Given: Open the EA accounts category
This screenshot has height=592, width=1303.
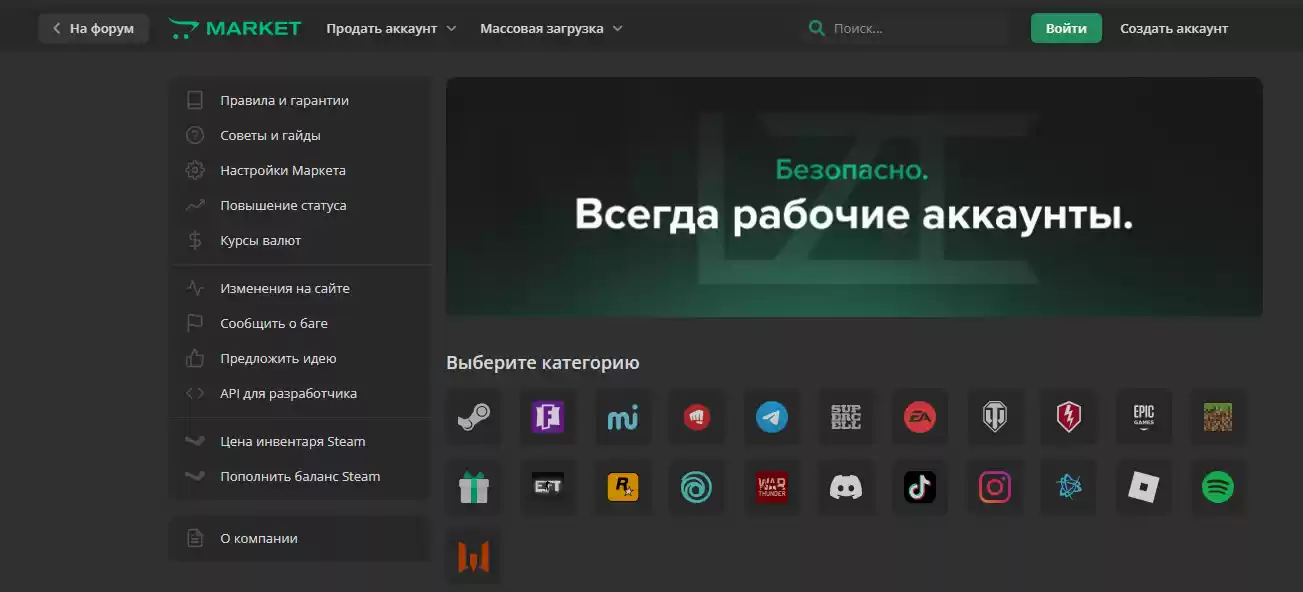Looking at the screenshot, I should pyautogui.click(x=920, y=417).
